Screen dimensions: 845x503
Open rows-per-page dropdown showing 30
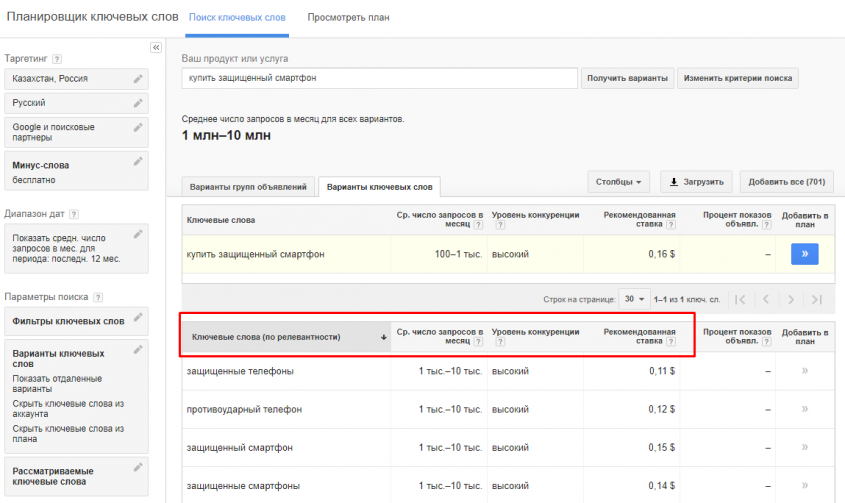pos(634,299)
